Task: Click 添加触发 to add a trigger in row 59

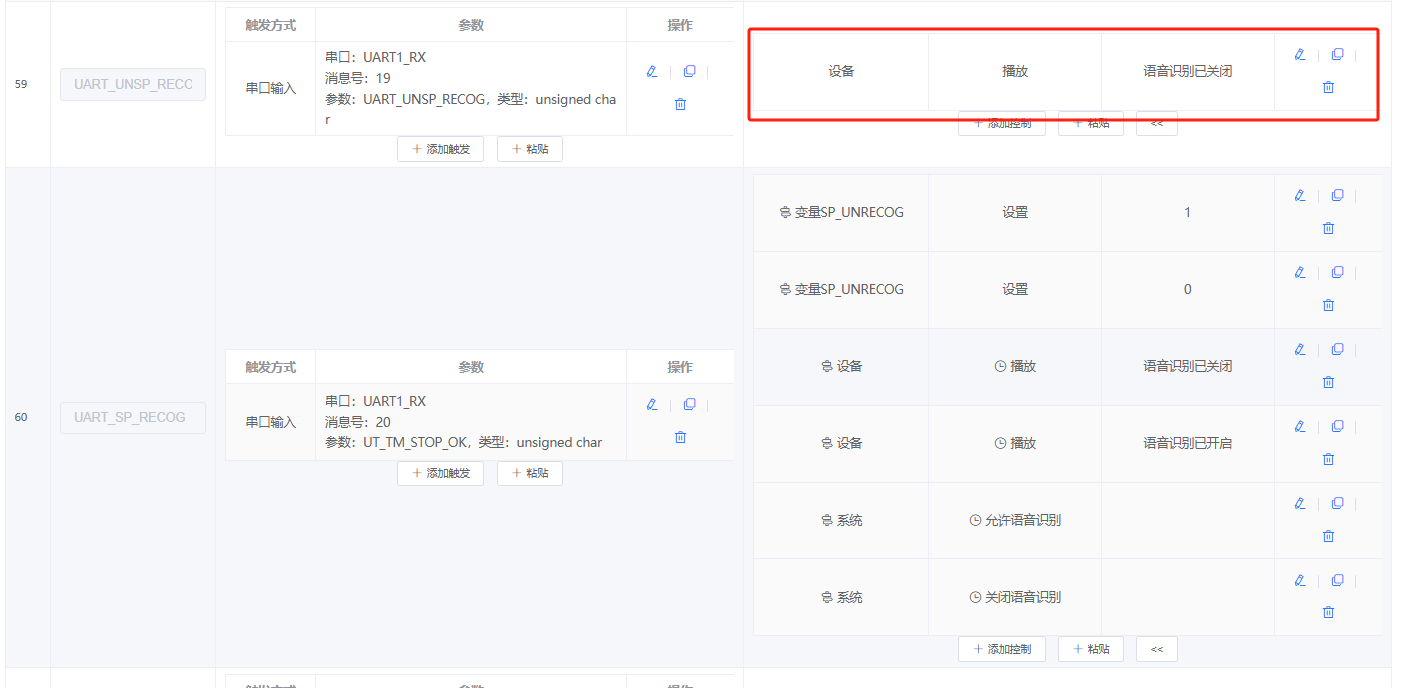Action: tap(440, 148)
